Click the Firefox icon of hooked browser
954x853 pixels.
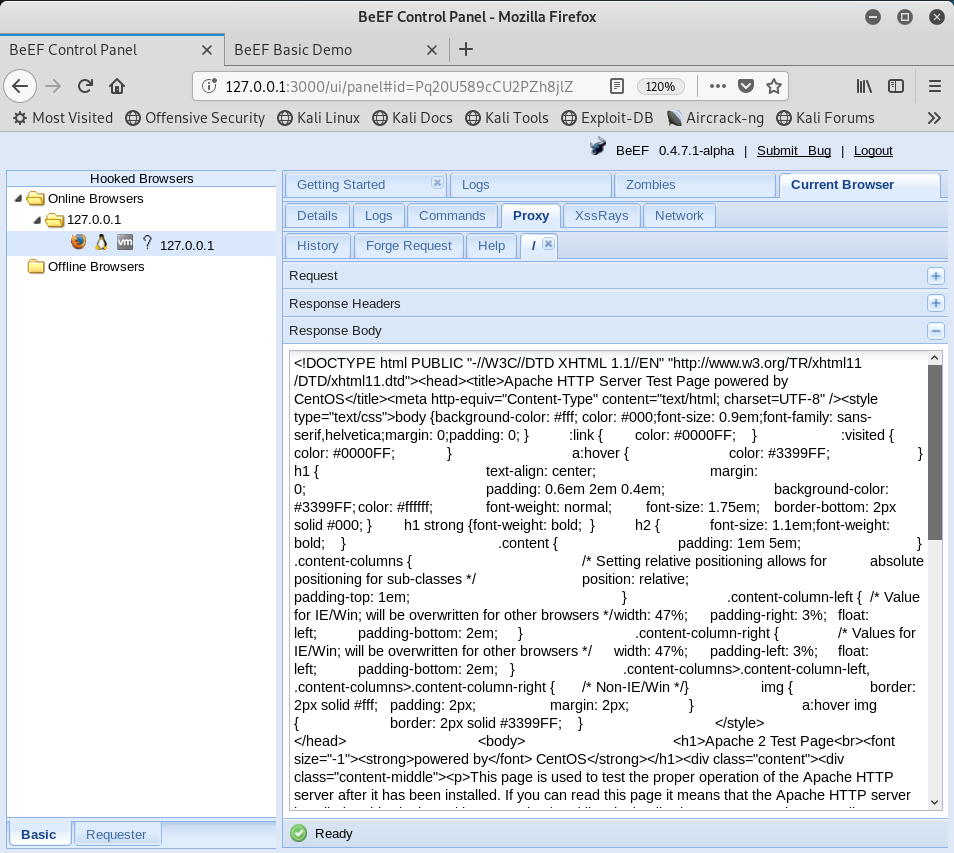click(x=78, y=242)
